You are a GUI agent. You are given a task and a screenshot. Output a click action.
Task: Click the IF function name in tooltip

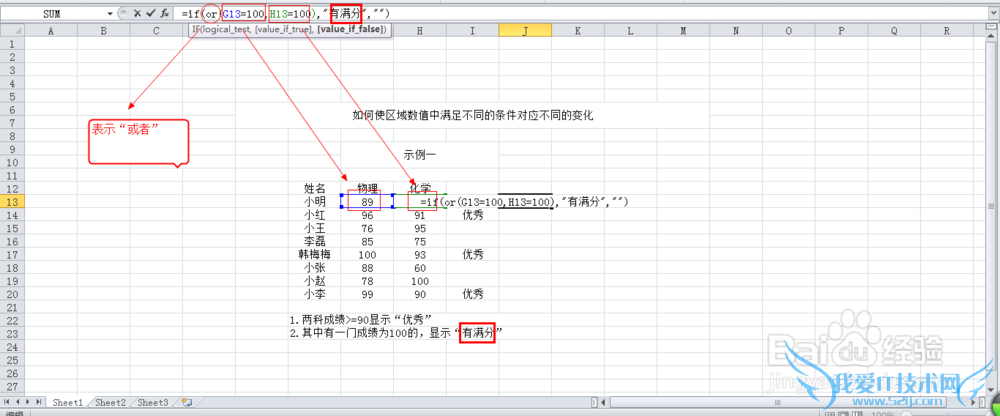tap(196, 29)
